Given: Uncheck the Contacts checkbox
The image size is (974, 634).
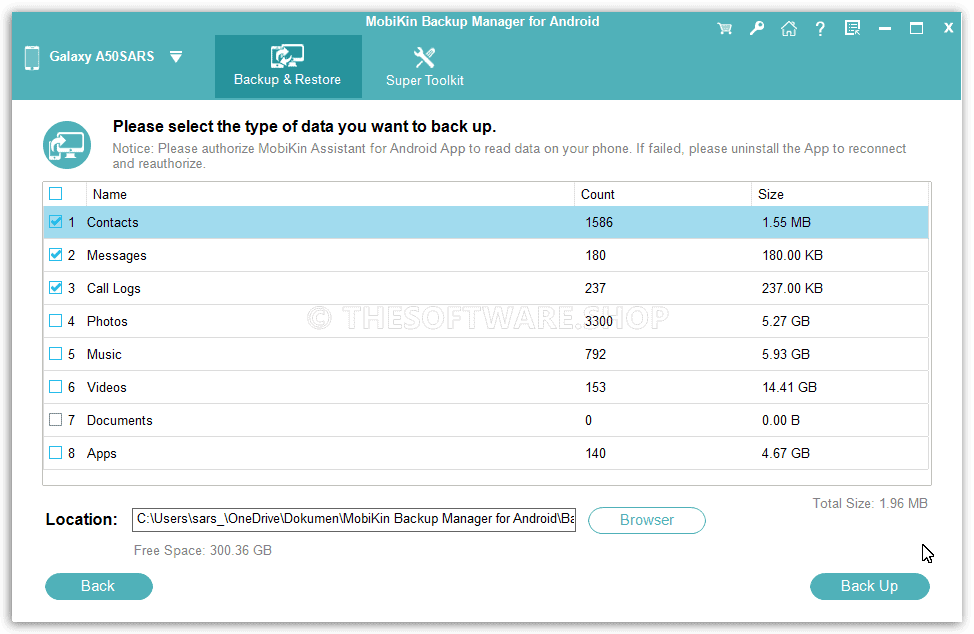Looking at the screenshot, I should coord(56,222).
